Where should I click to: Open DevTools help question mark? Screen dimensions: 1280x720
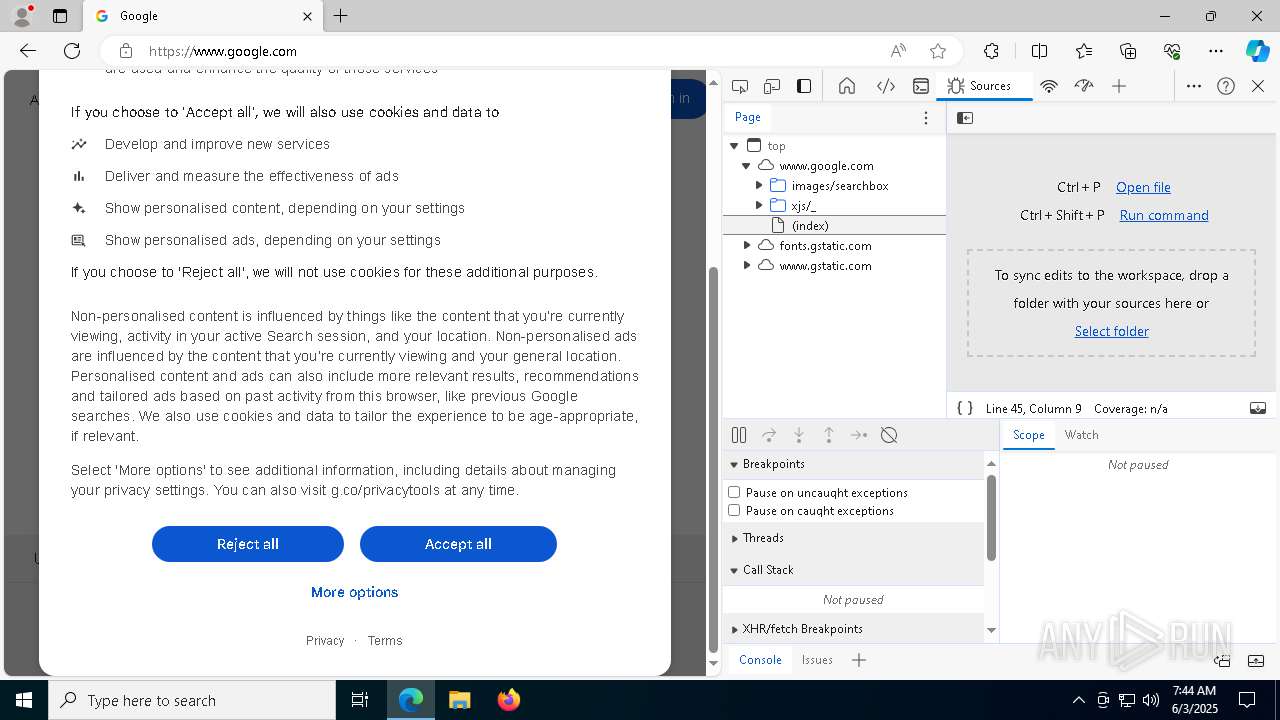1226,86
